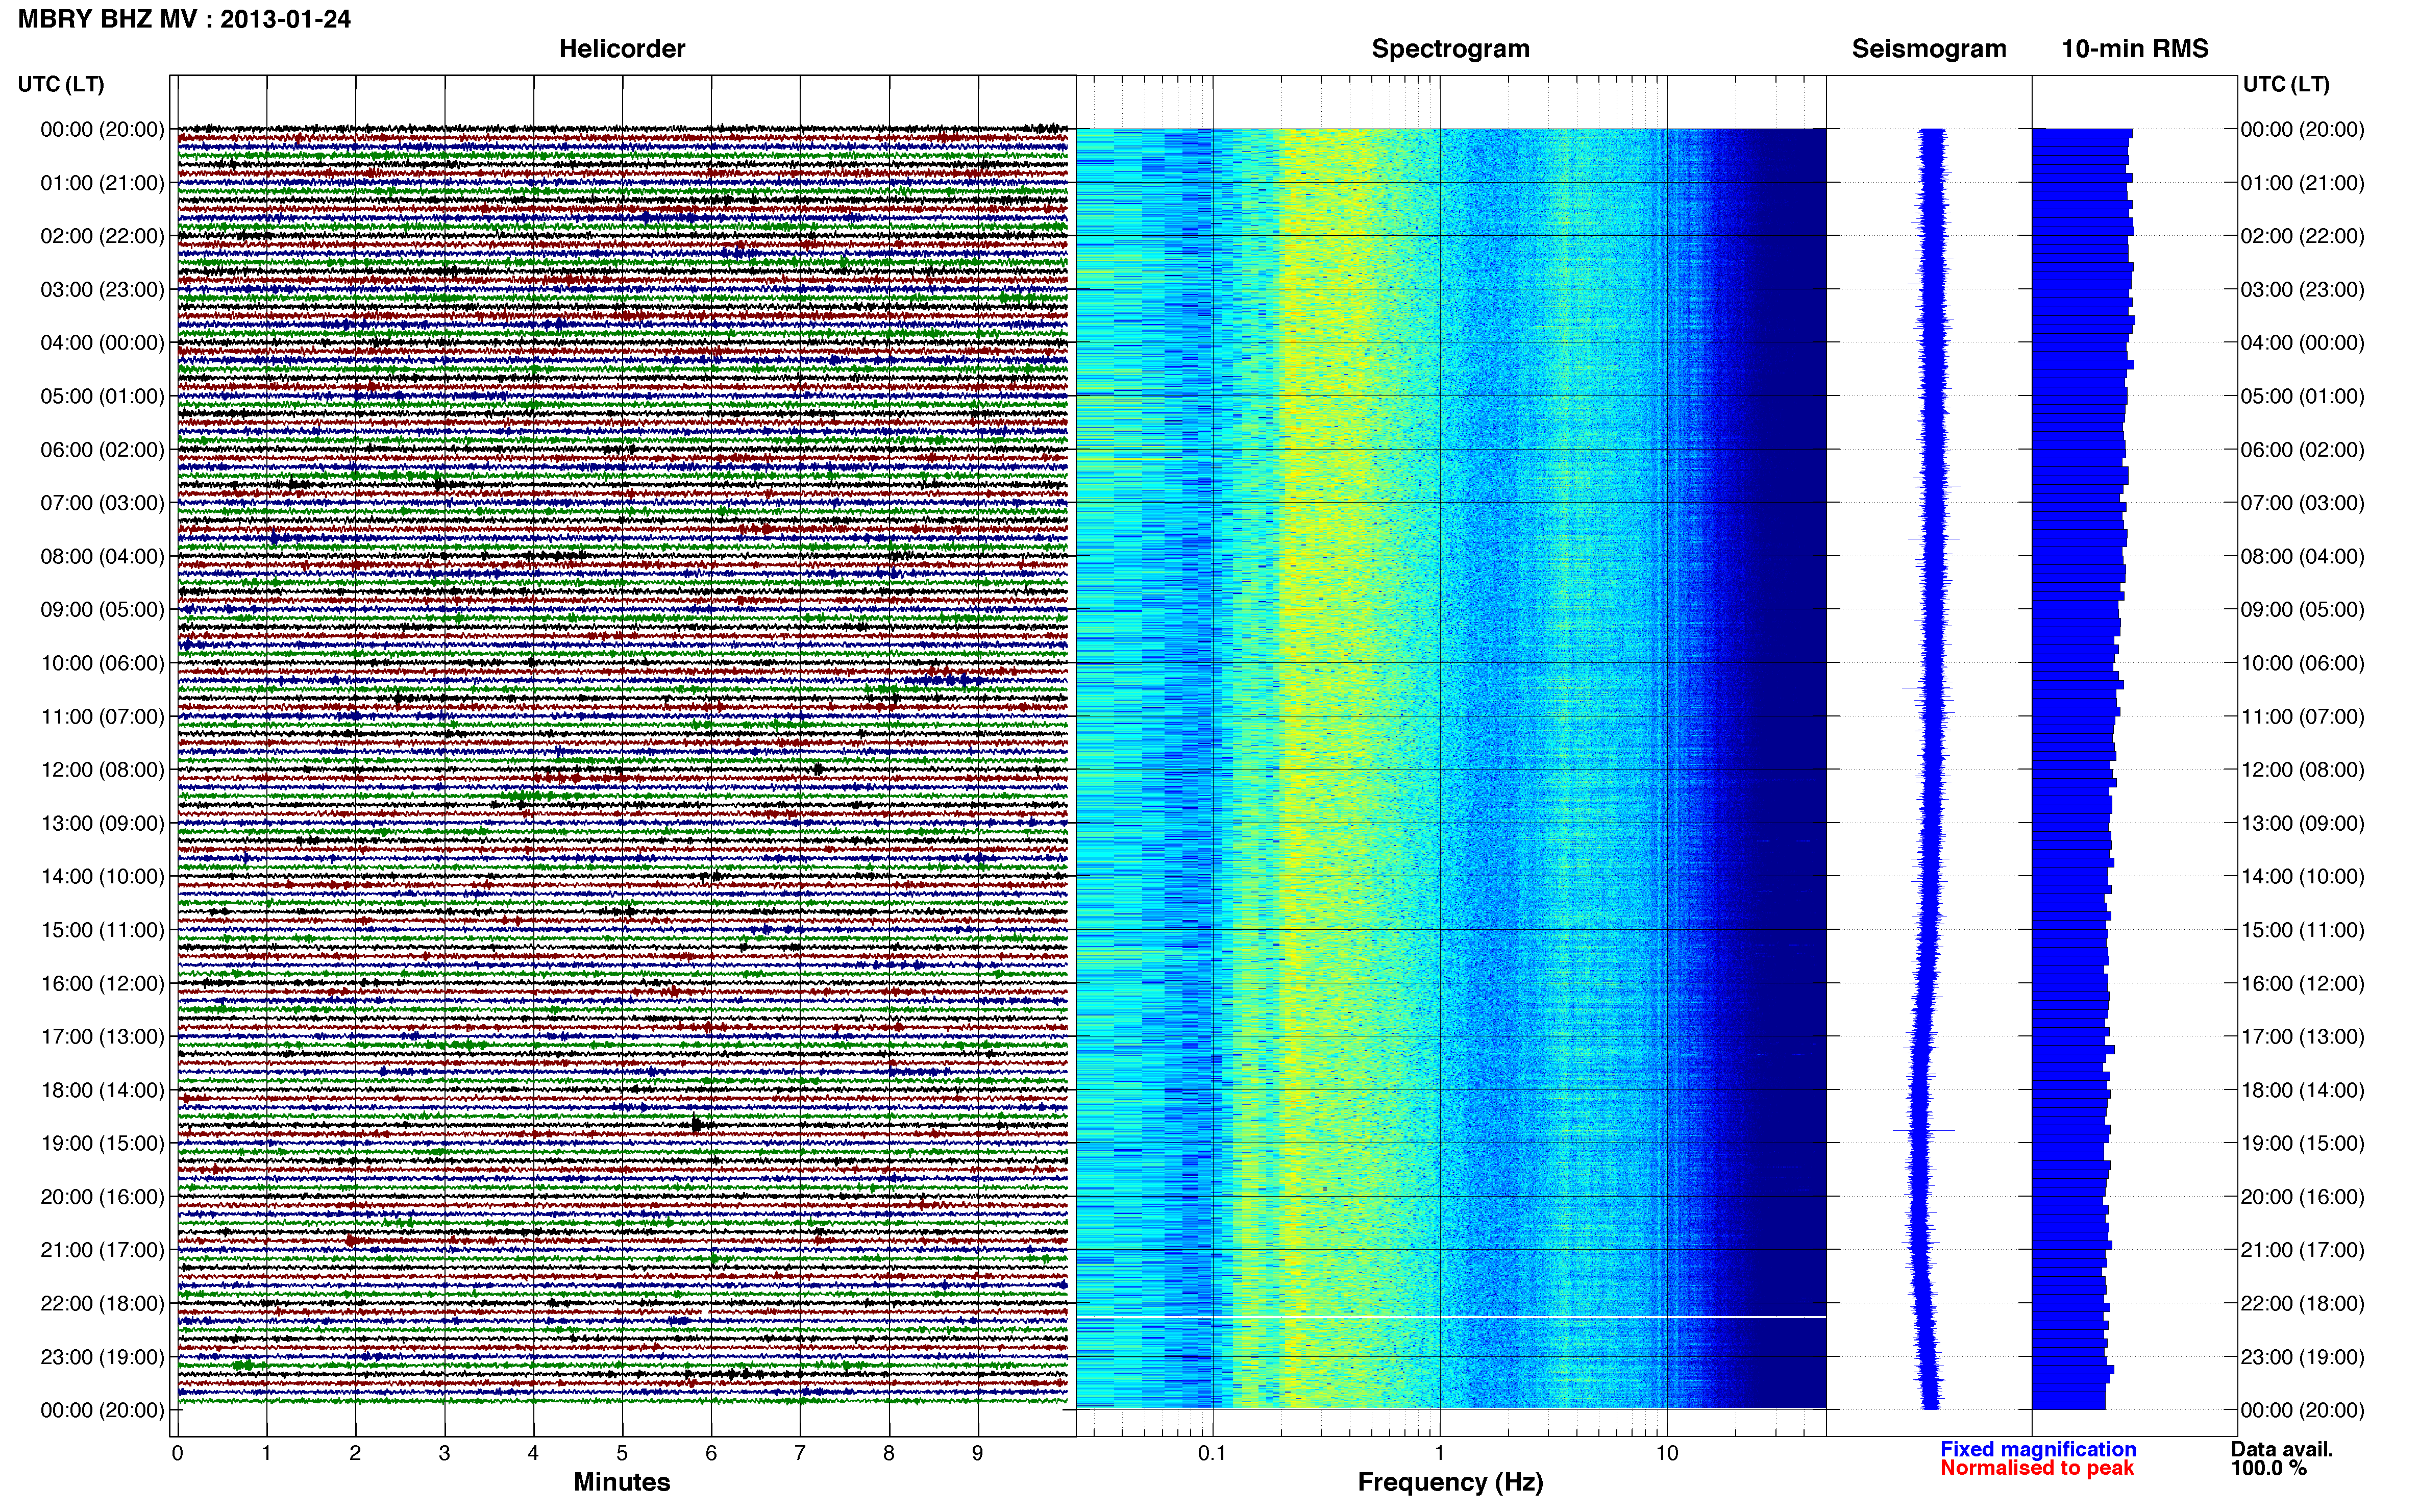
Task: Click the '3' tick on the Minutes axis
Action: [444, 1454]
